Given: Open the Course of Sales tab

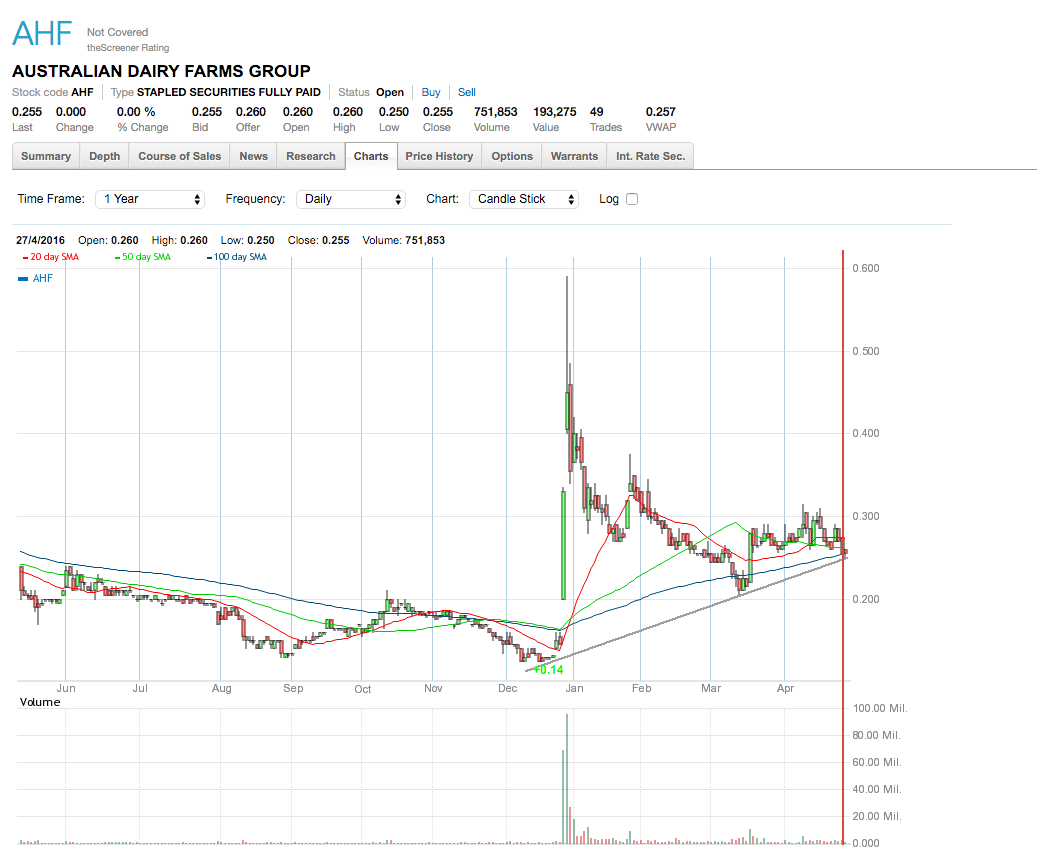Looking at the screenshot, I should click(x=179, y=156).
